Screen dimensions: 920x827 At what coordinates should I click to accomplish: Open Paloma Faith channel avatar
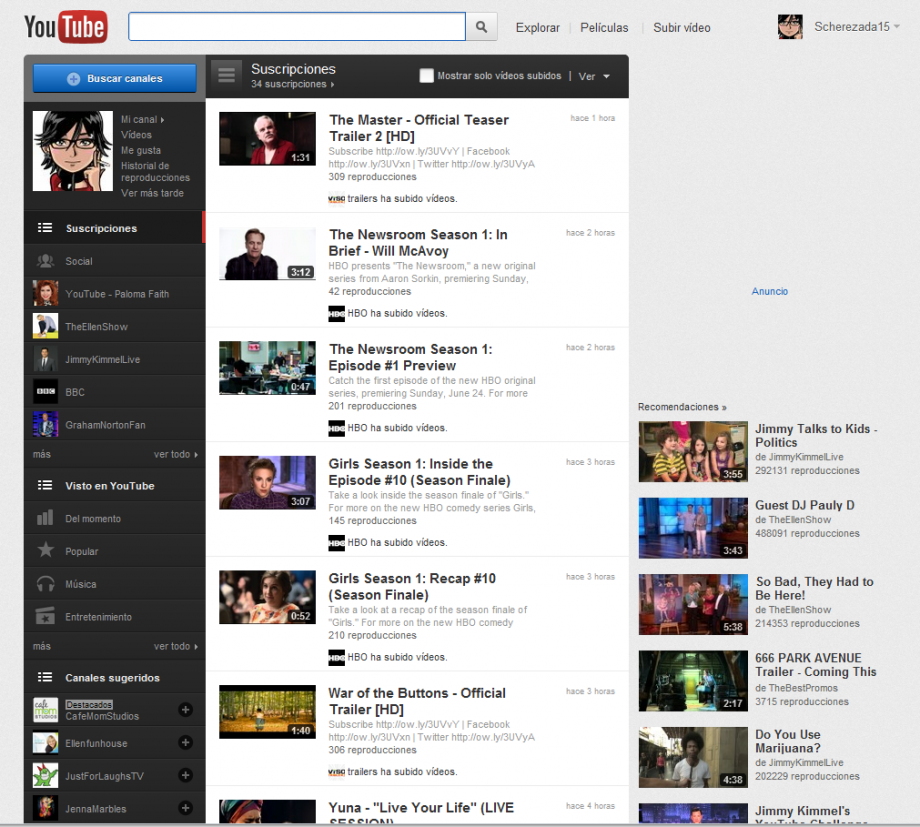point(45,293)
